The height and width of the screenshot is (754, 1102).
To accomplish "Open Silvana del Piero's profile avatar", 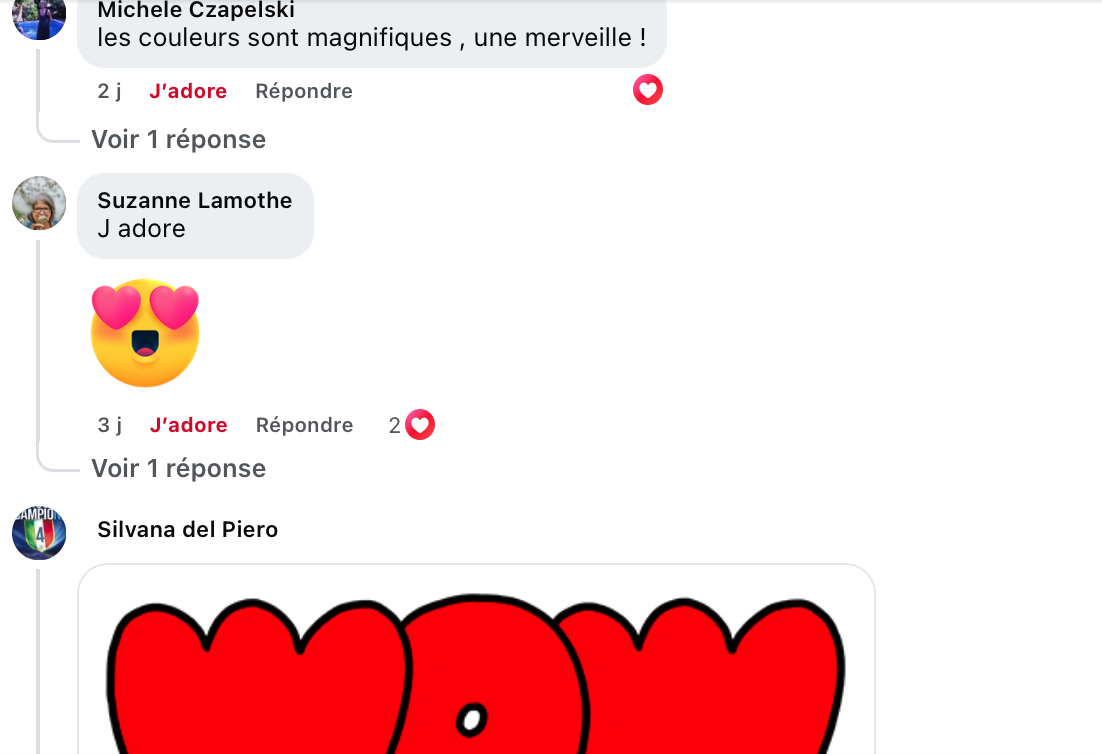I will 39,533.
